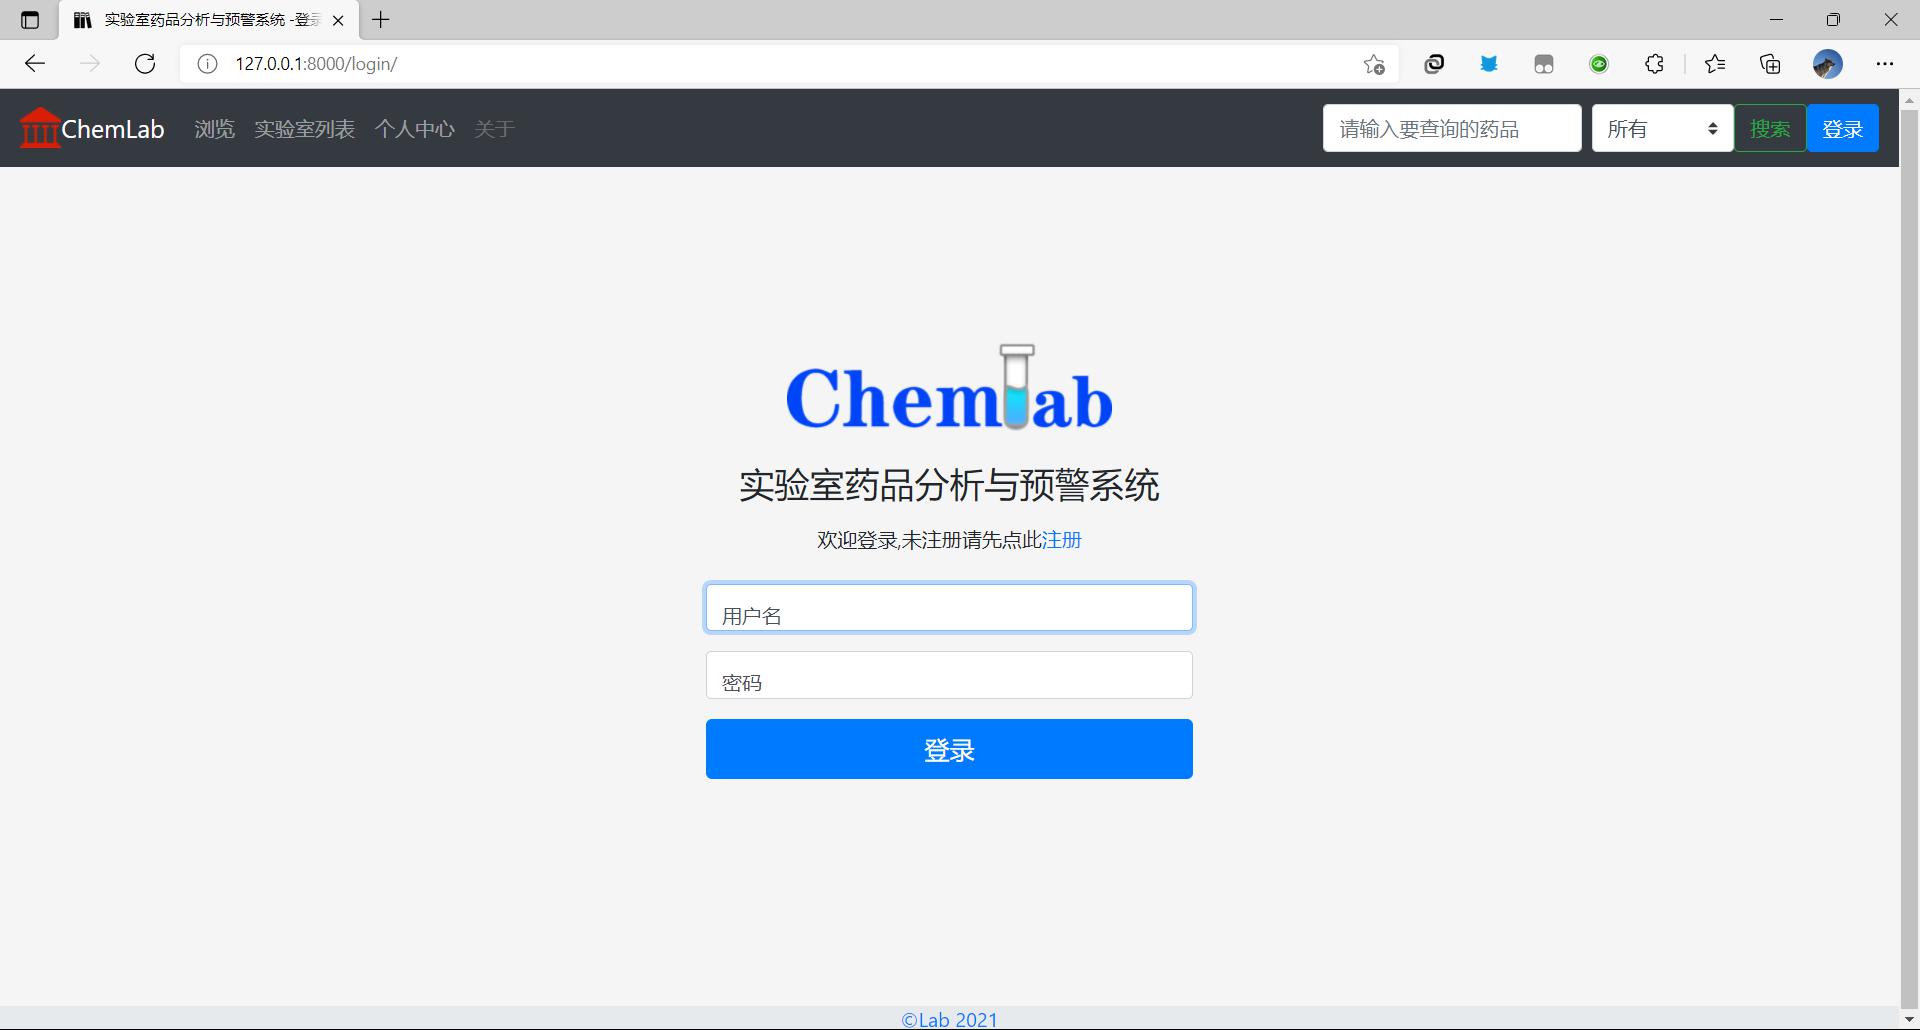
Task: Click the scrollbar up arrow
Action: [x=1909, y=100]
